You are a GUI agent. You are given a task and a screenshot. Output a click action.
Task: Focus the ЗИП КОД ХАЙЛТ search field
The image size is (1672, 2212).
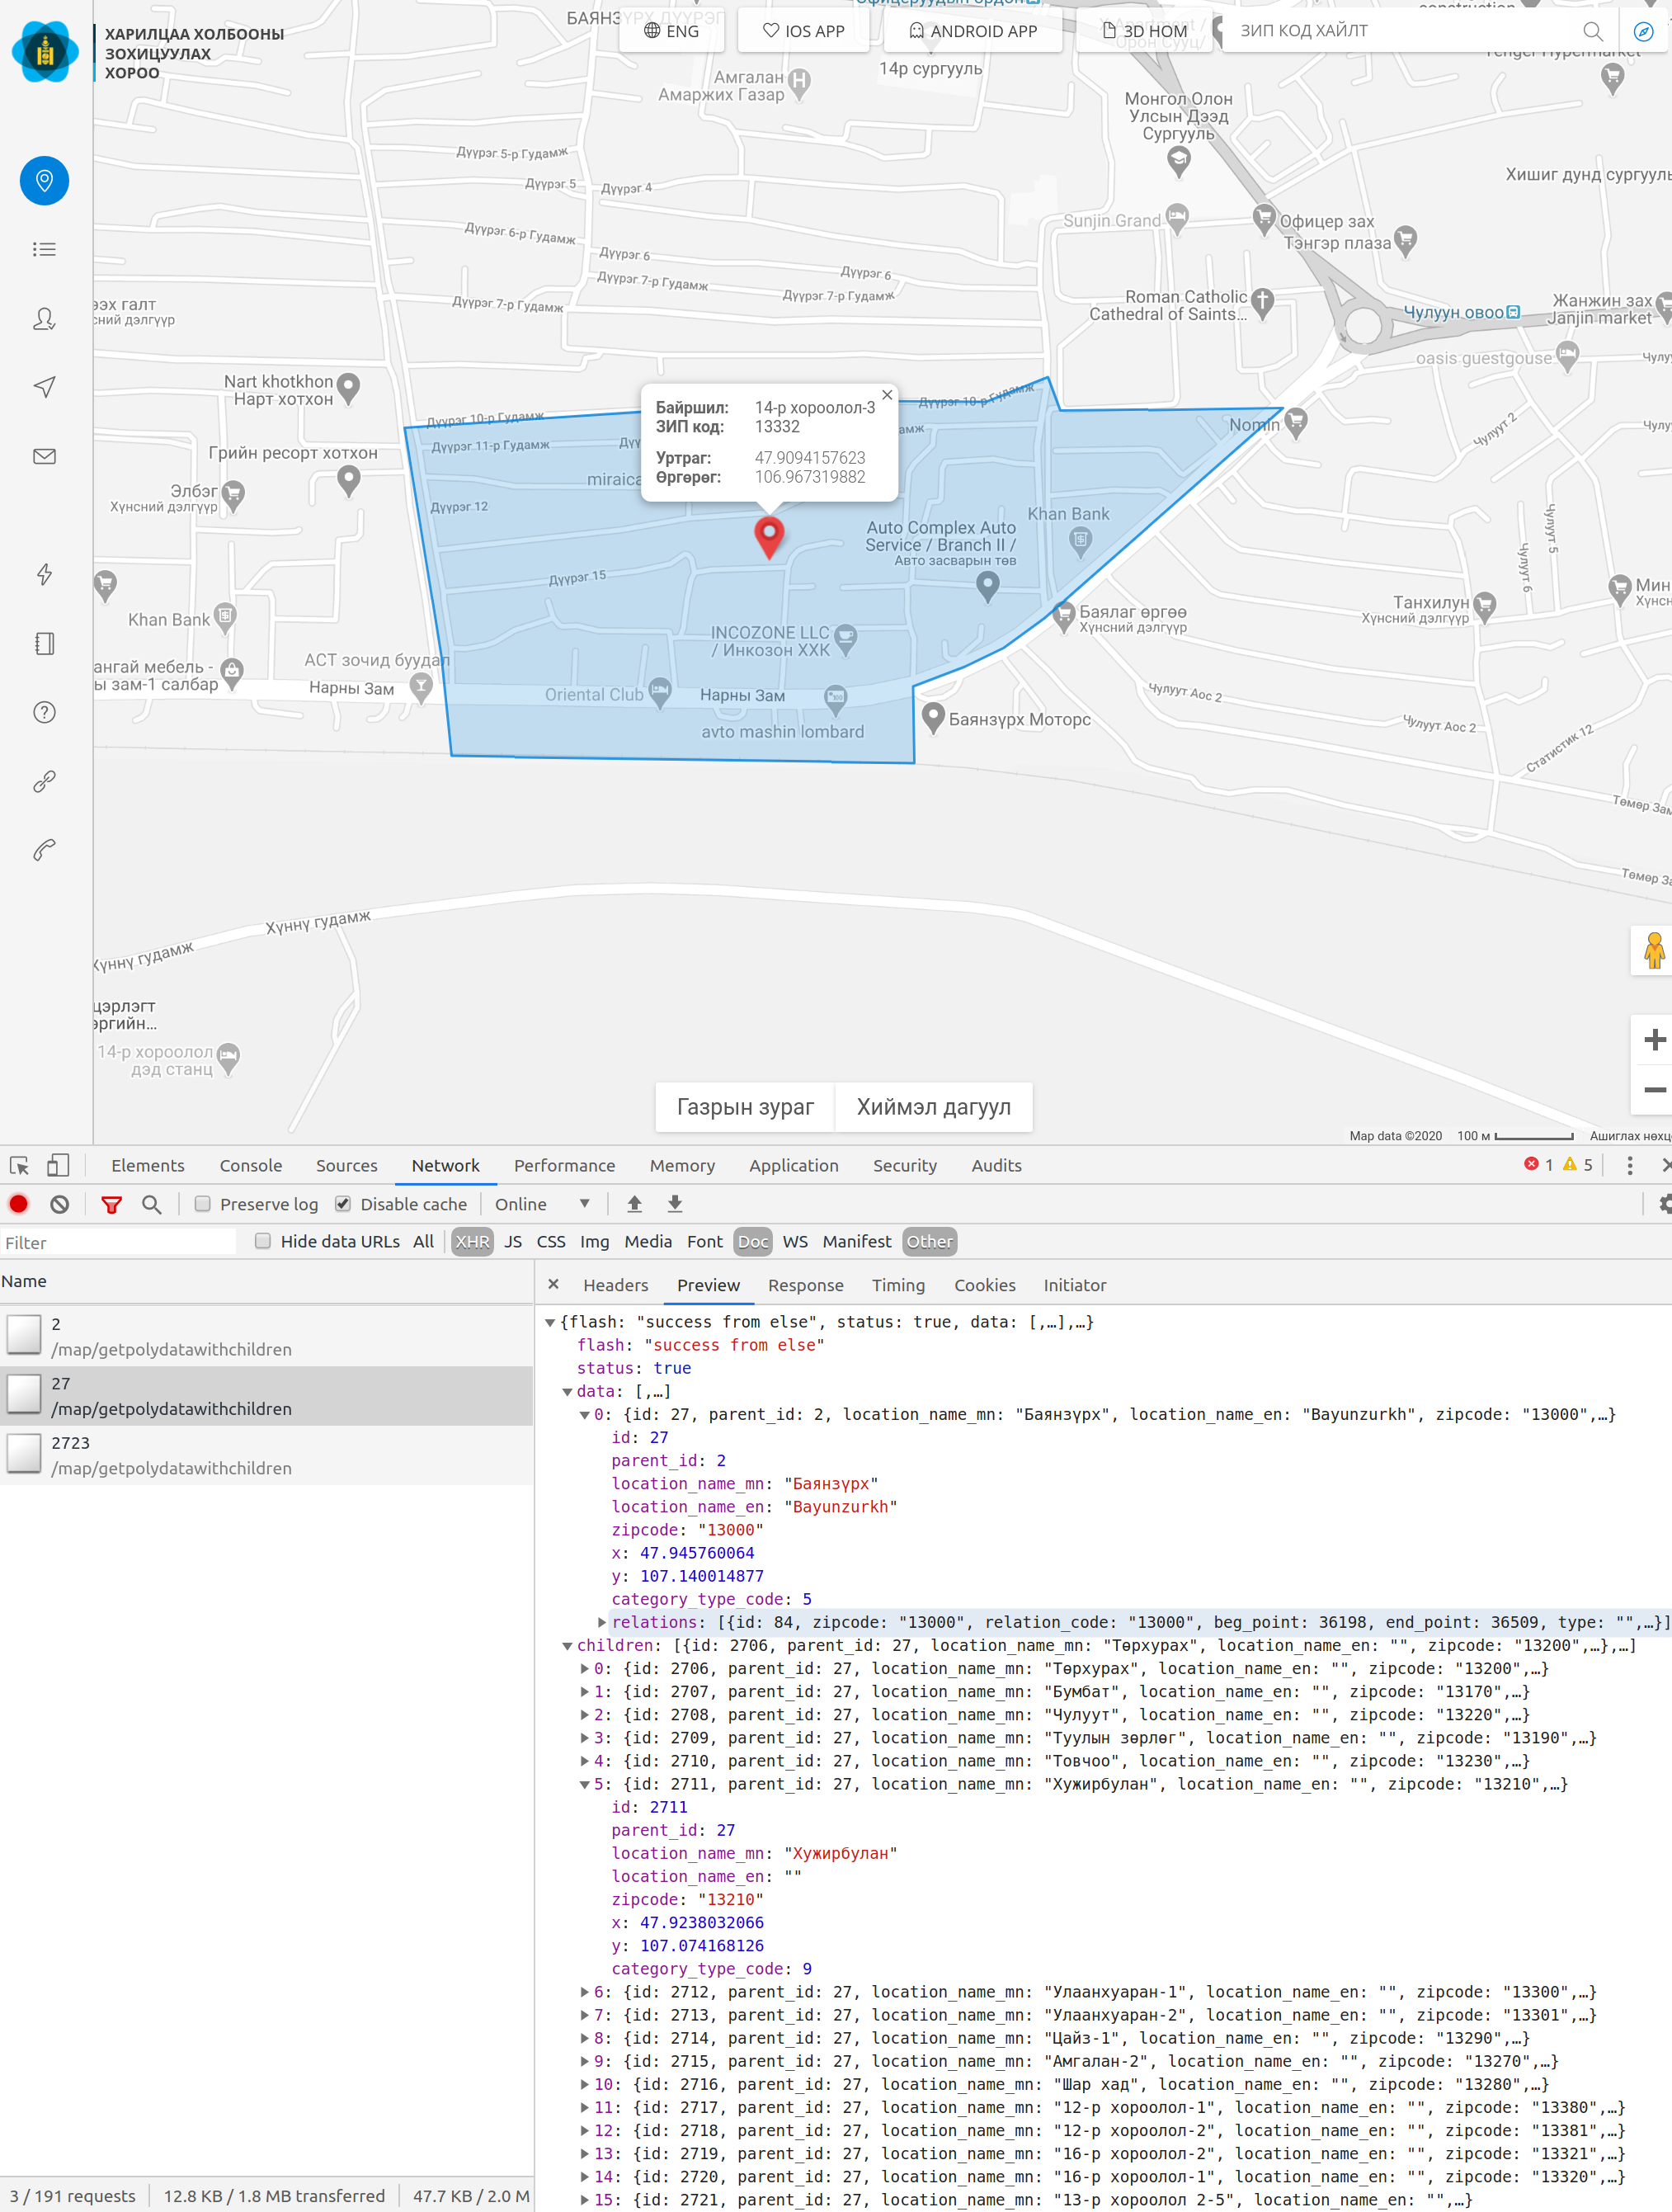1400,31
